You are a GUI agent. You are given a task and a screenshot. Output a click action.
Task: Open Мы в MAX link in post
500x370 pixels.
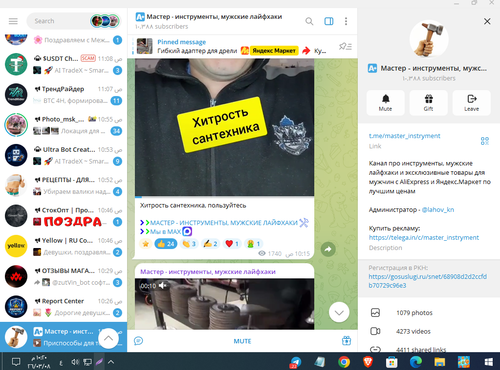(x=166, y=231)
